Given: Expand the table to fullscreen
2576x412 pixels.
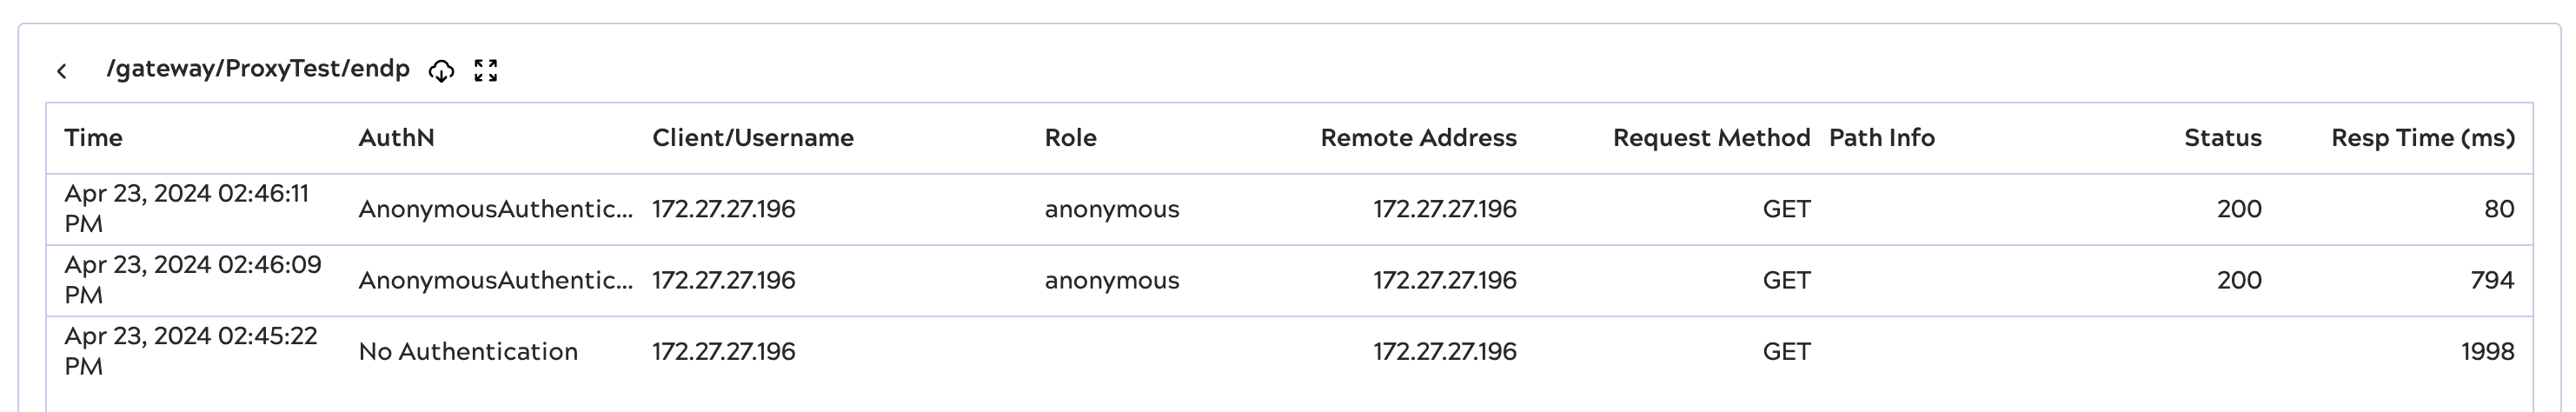Looking at the screenshot, I should click(x=486, y=71).
